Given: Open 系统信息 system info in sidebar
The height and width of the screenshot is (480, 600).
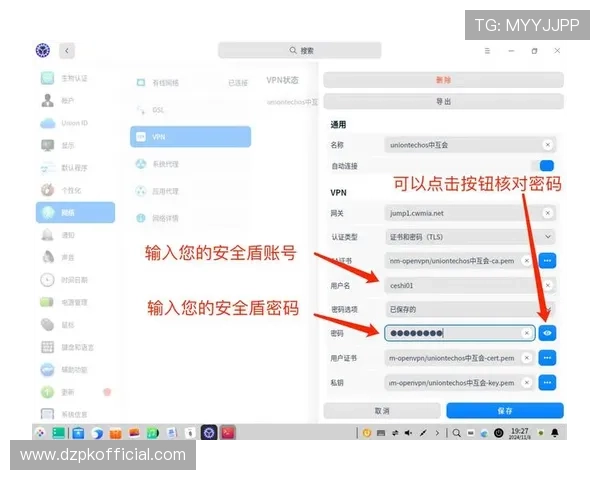Looking at the screenshot, I should click(75, 414).
